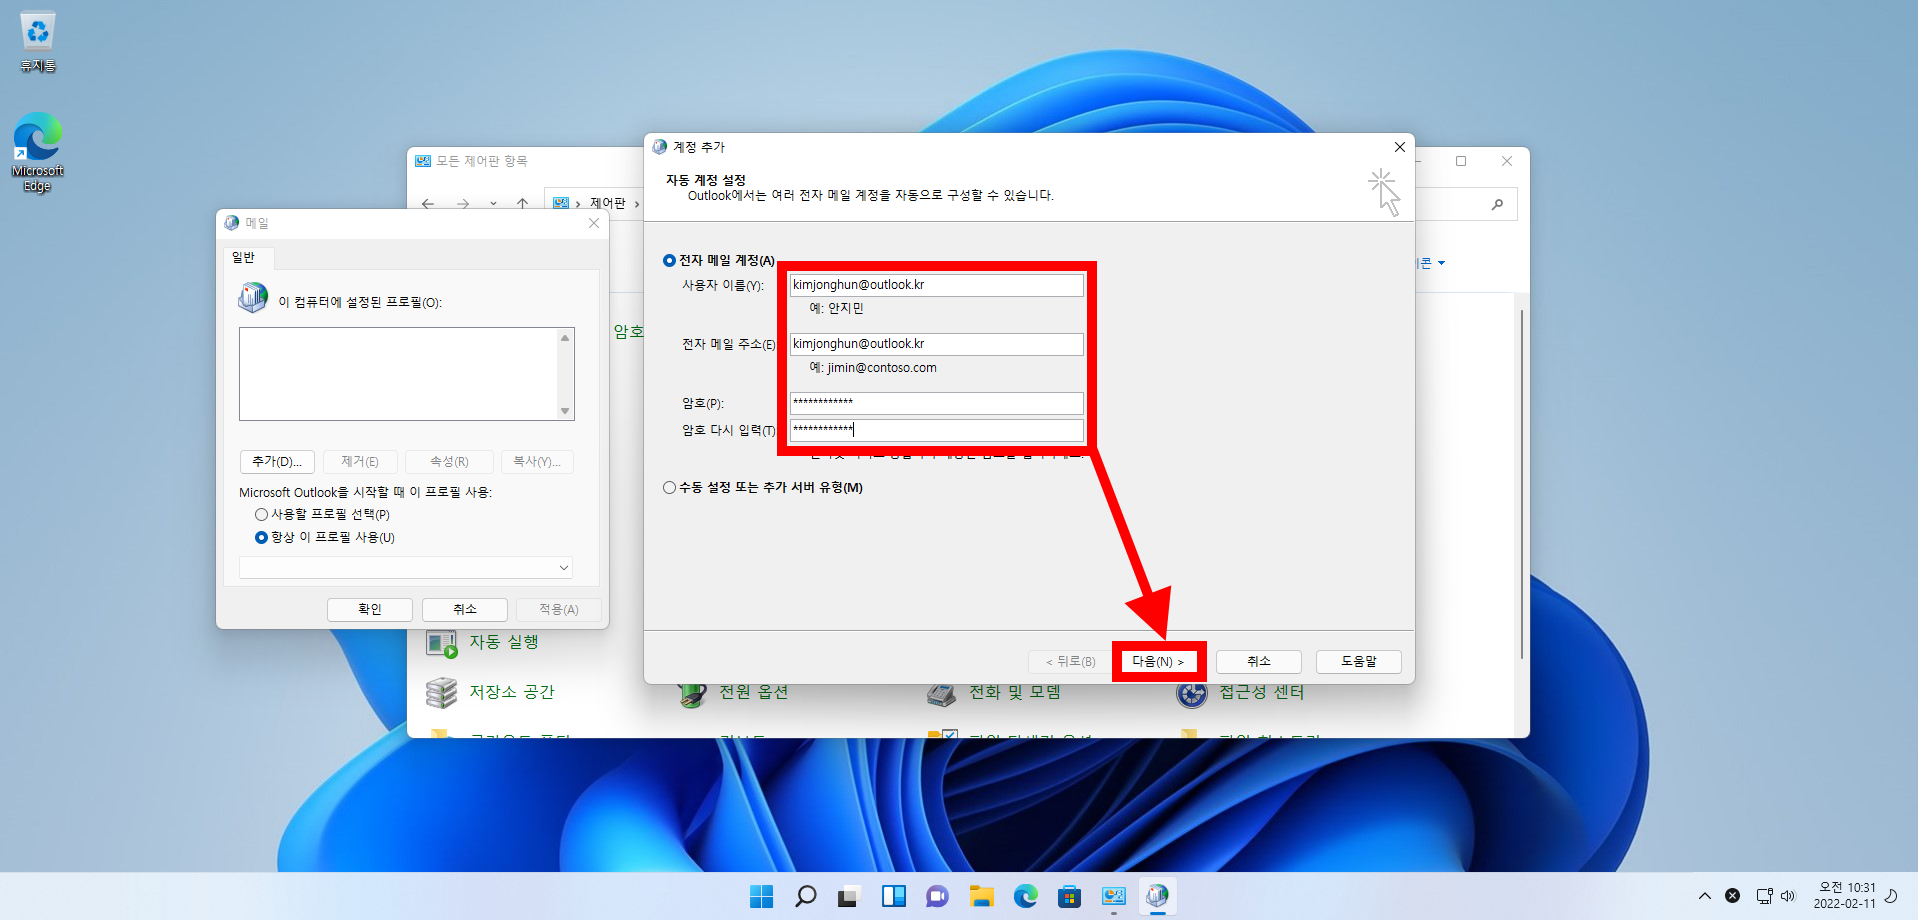Open File Explorer from the taskbar
This screenshot has height=920, width=1918.
click(981, 896)
